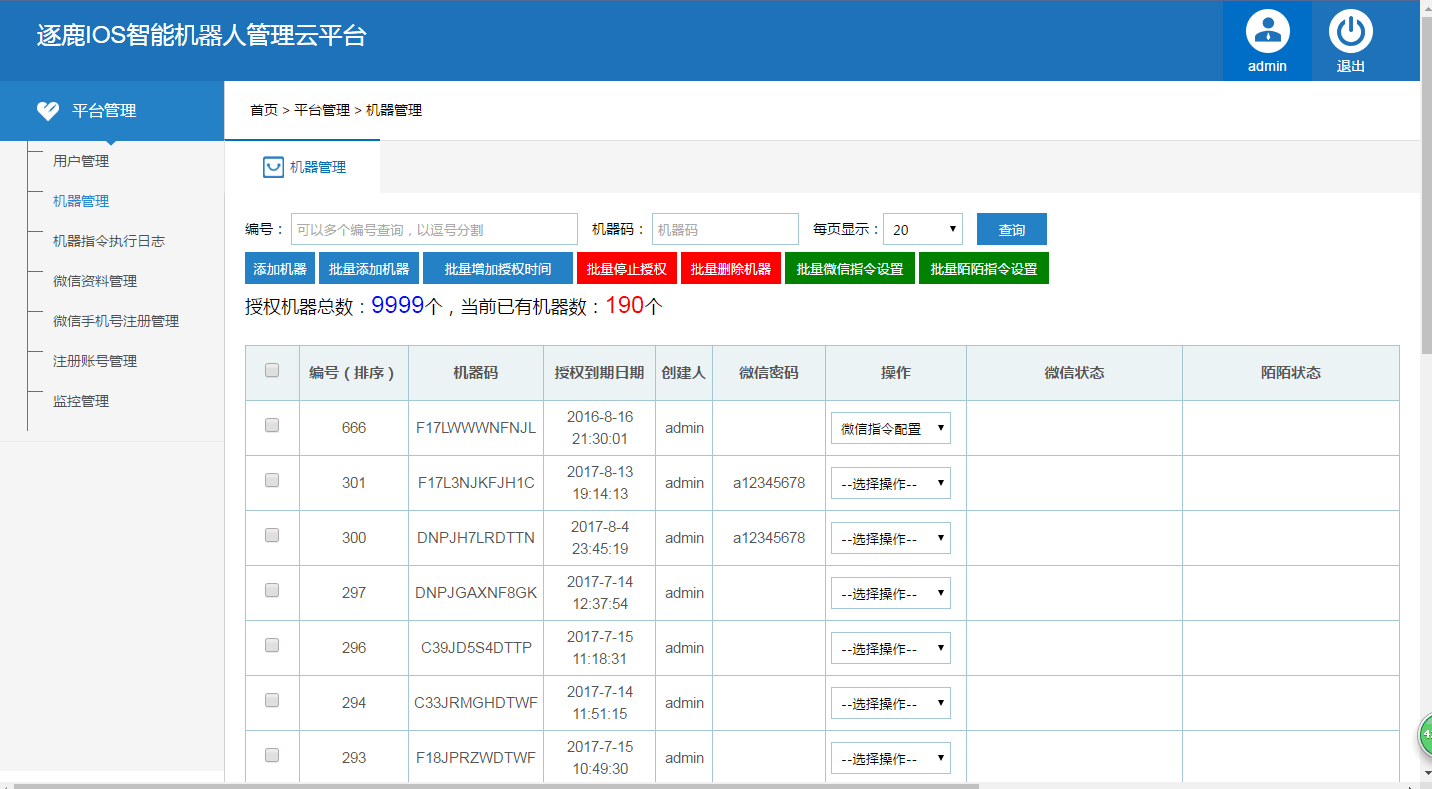Check the box for machine 300
The width and height of the screenshot is (1432, 789).
coord(272,536)
